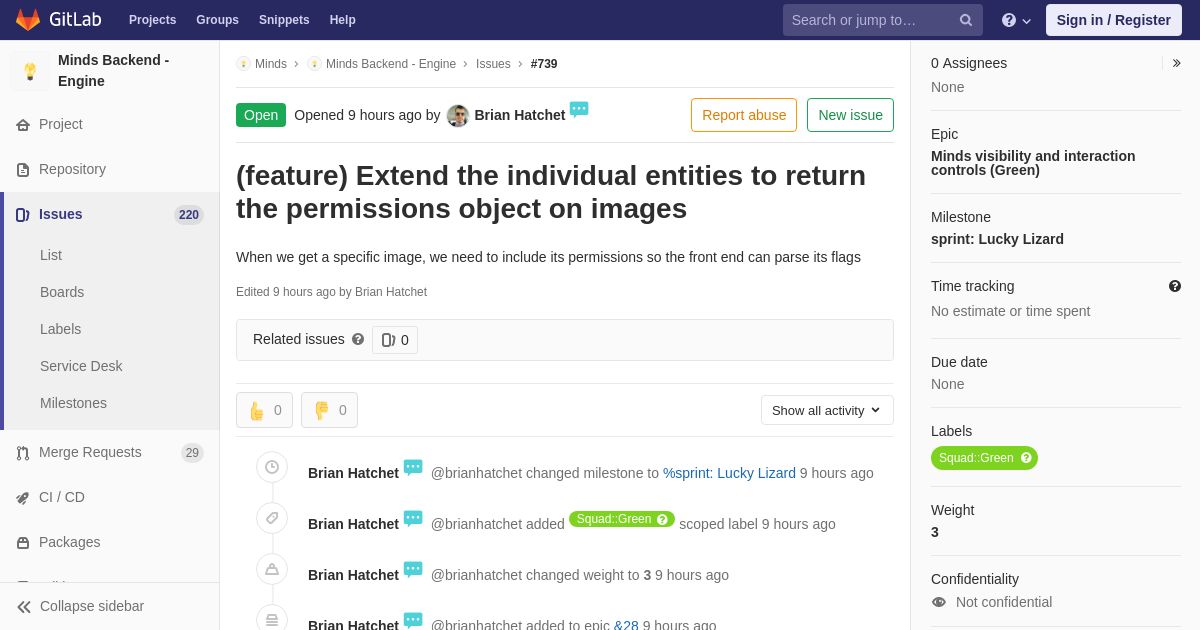This screenshot has height=630, width=1200.
Task: Click the label tag activity icon
Action: 272,518
